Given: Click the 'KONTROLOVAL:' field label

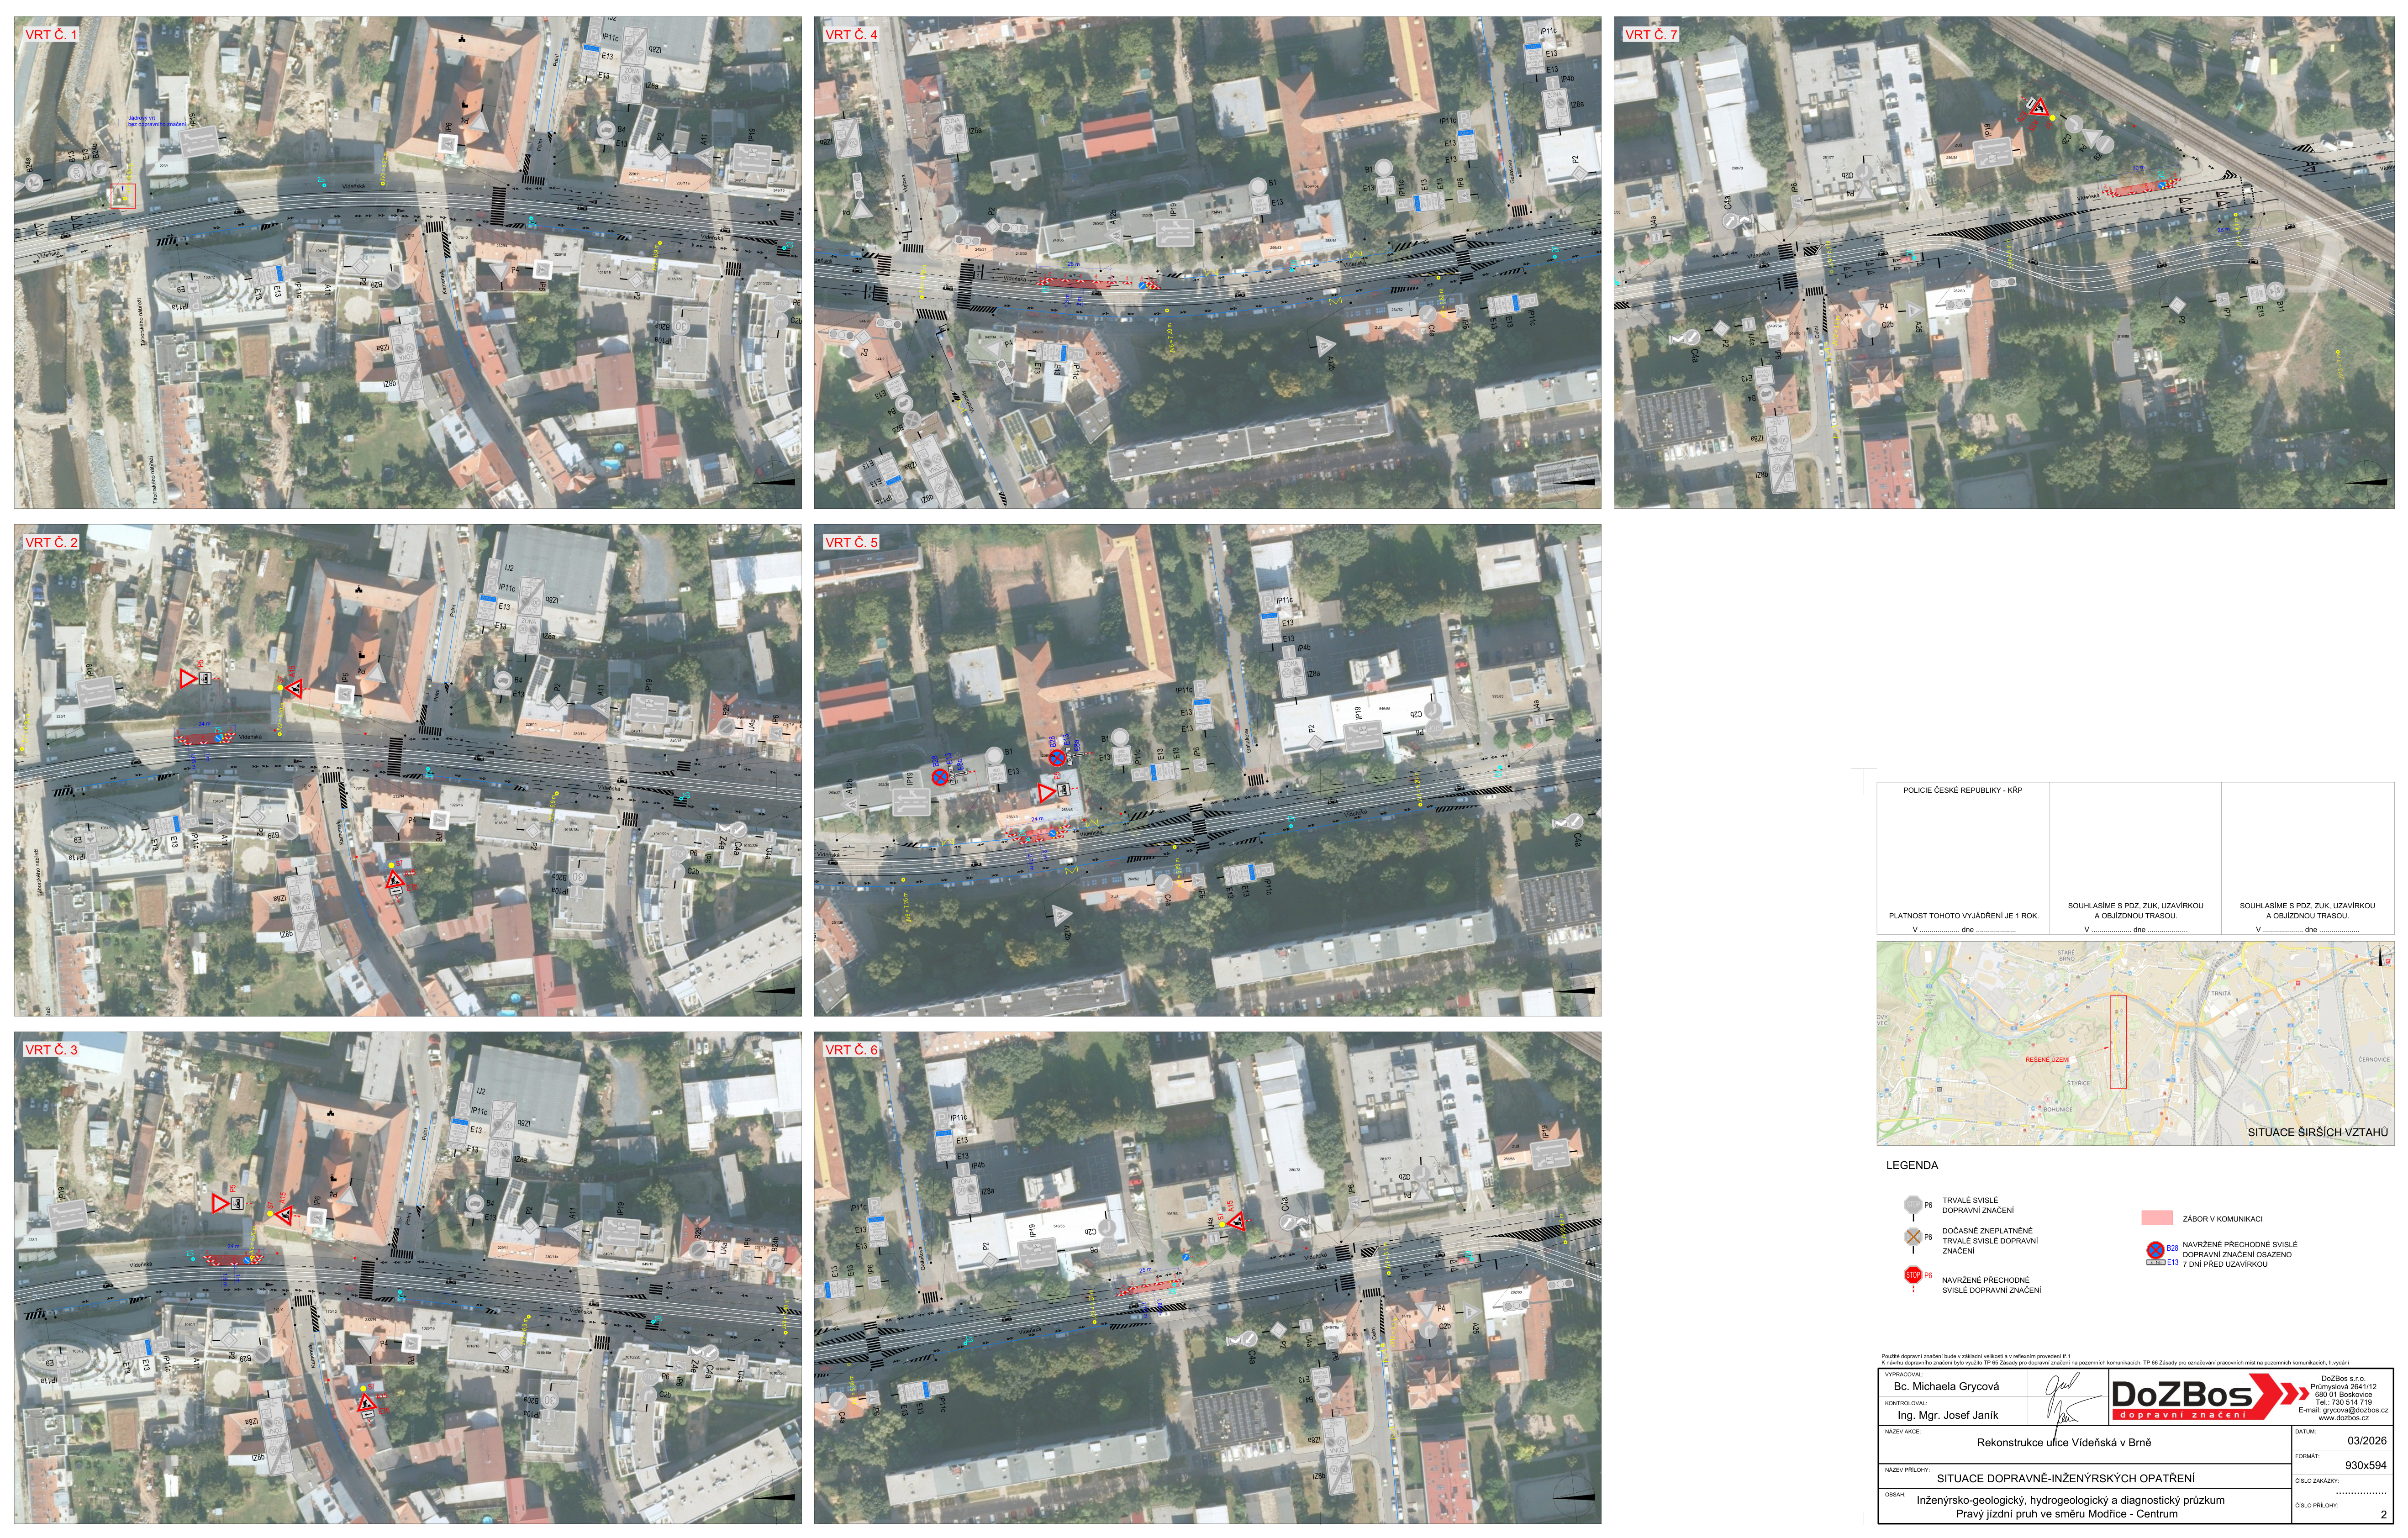Looking at the screenshot, I should (1906, 1403).
